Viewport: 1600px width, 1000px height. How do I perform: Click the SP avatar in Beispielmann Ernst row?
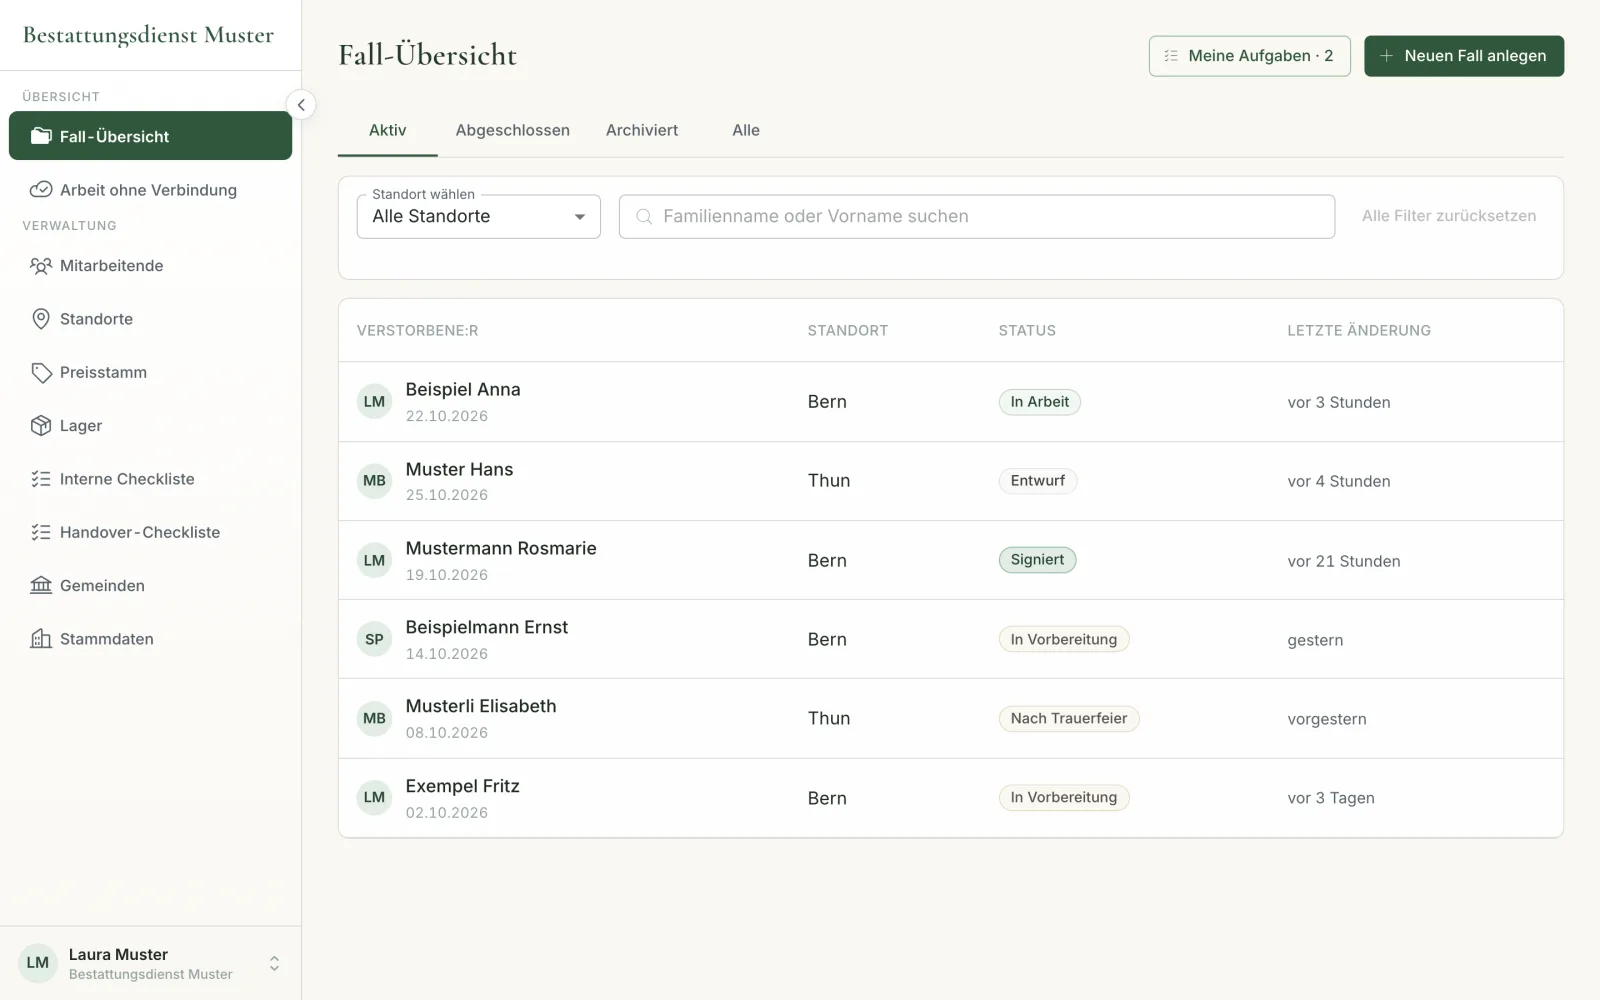pyautogui.click(x=374, y=639)
